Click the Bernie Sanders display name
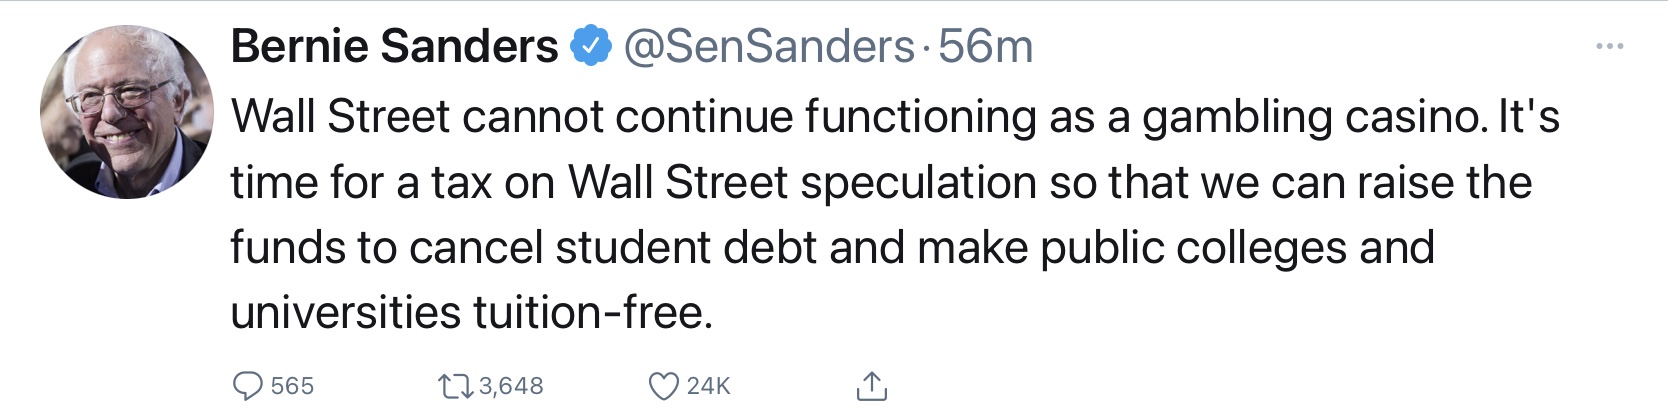This screenshot has height=419, width=1668. (394, 46)
